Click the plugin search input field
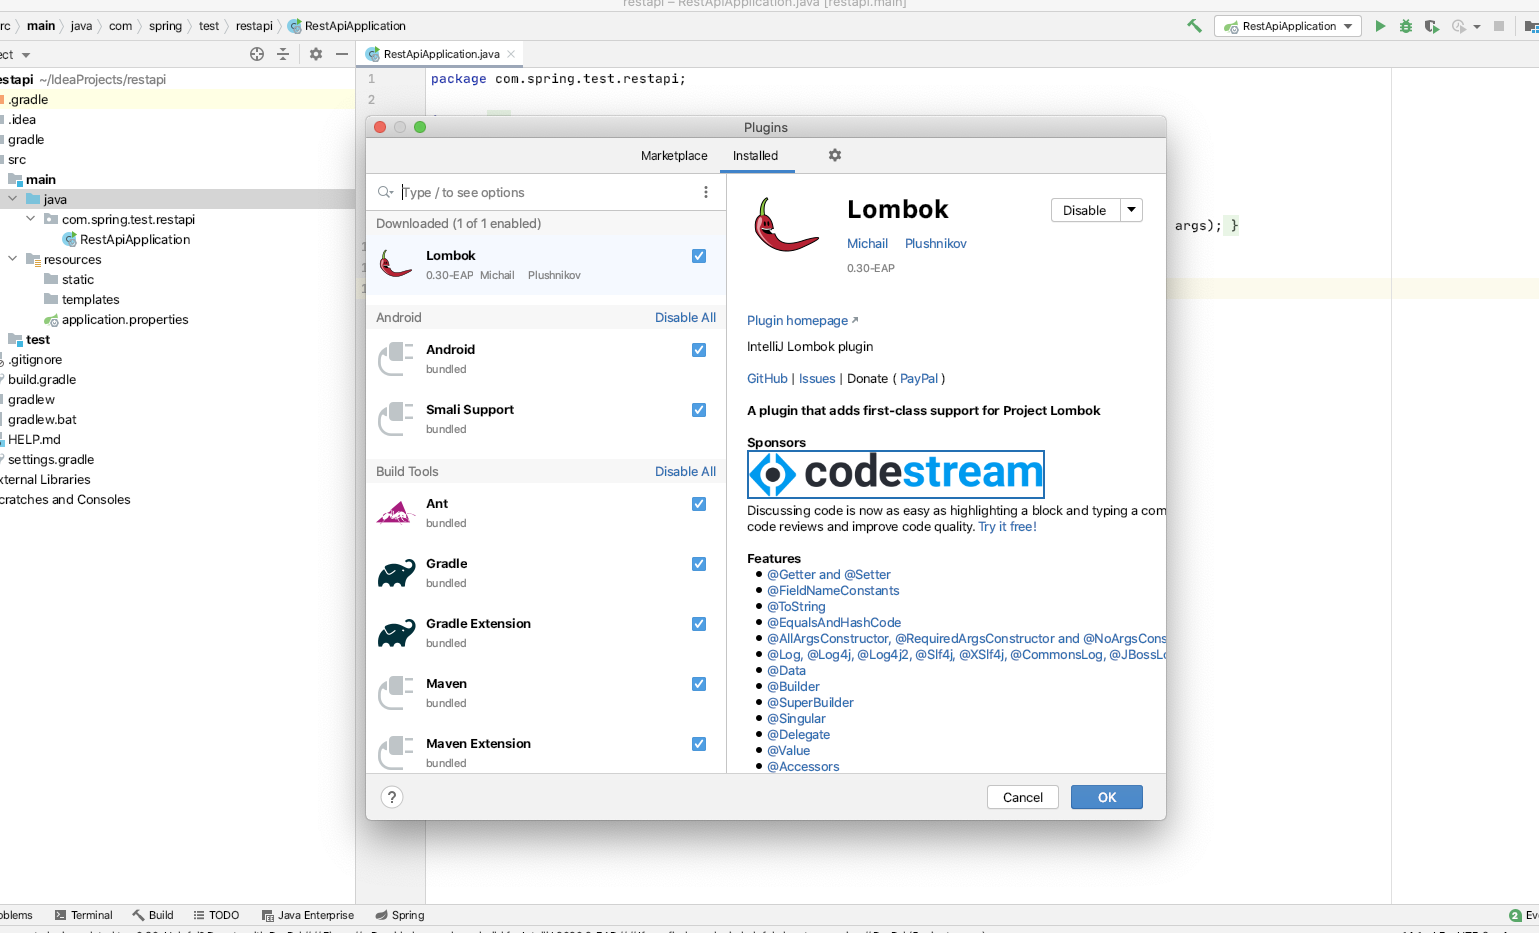 (x=546, y=192)
